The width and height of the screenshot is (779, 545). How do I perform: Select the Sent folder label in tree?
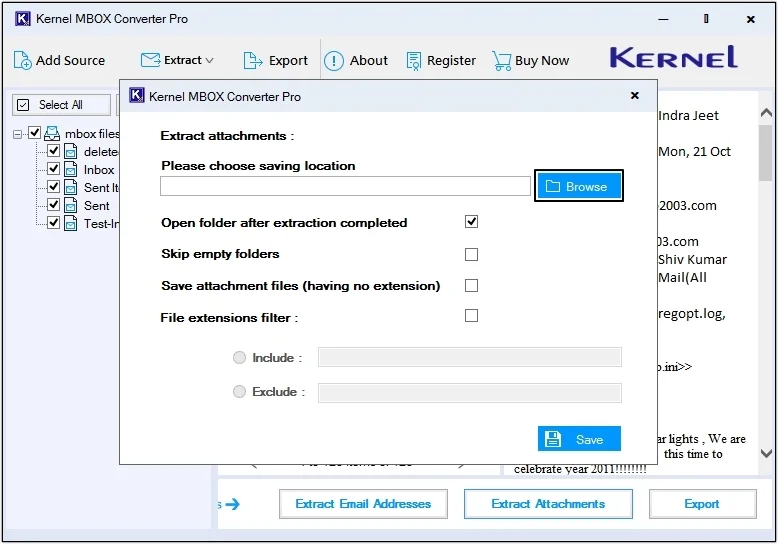tap(96, 206)
